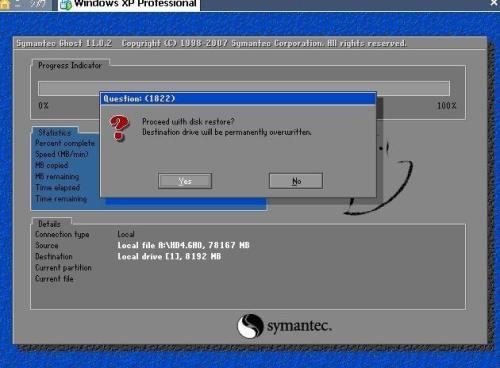The image size is (500, 368).
Task: Click the Question (1822) title bar
Action: pyautogui.click(x=238, y=99)
